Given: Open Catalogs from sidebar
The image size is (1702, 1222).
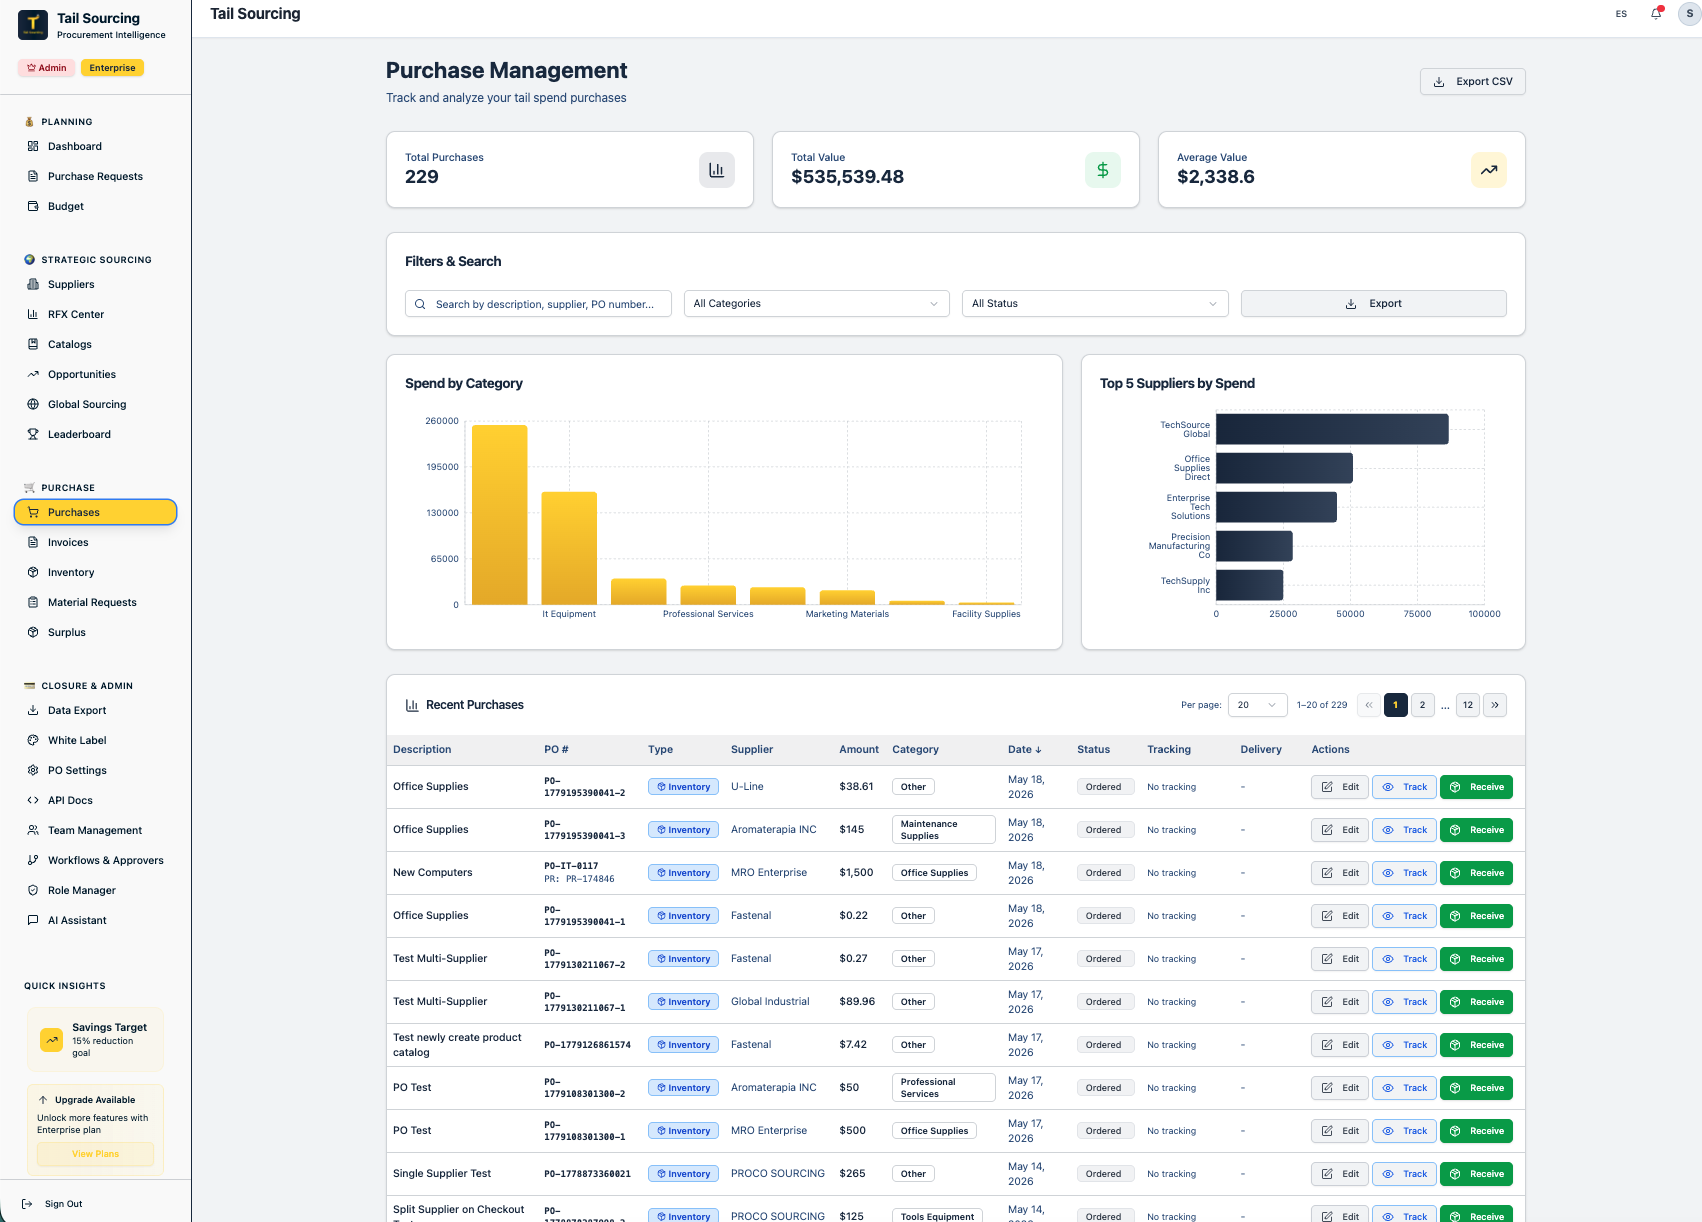Looking at the screenshot, I should (95, 344).
